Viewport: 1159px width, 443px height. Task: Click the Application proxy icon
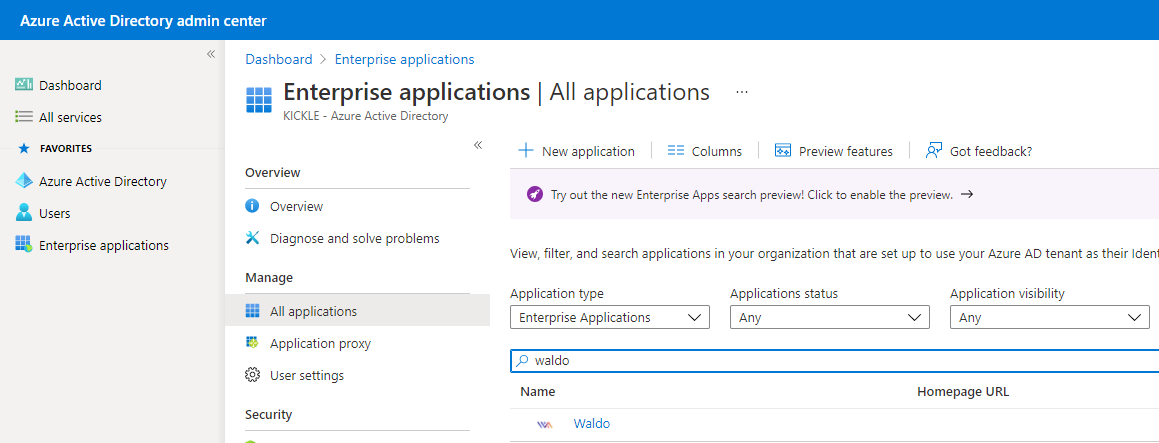(252, 342)
